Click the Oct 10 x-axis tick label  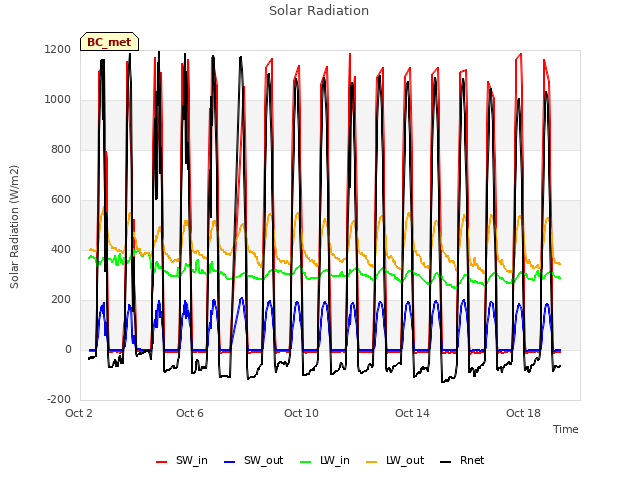(301, 413)
